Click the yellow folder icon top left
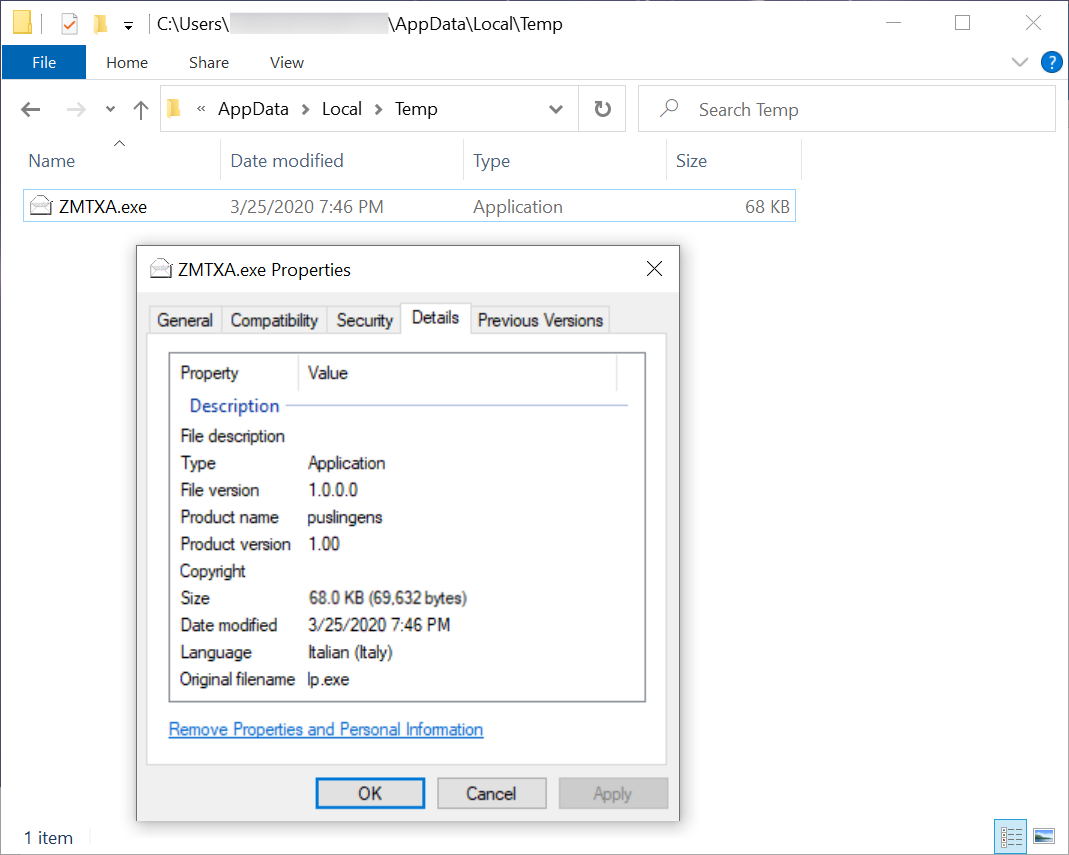1069x855 pixels. [21, 21]
